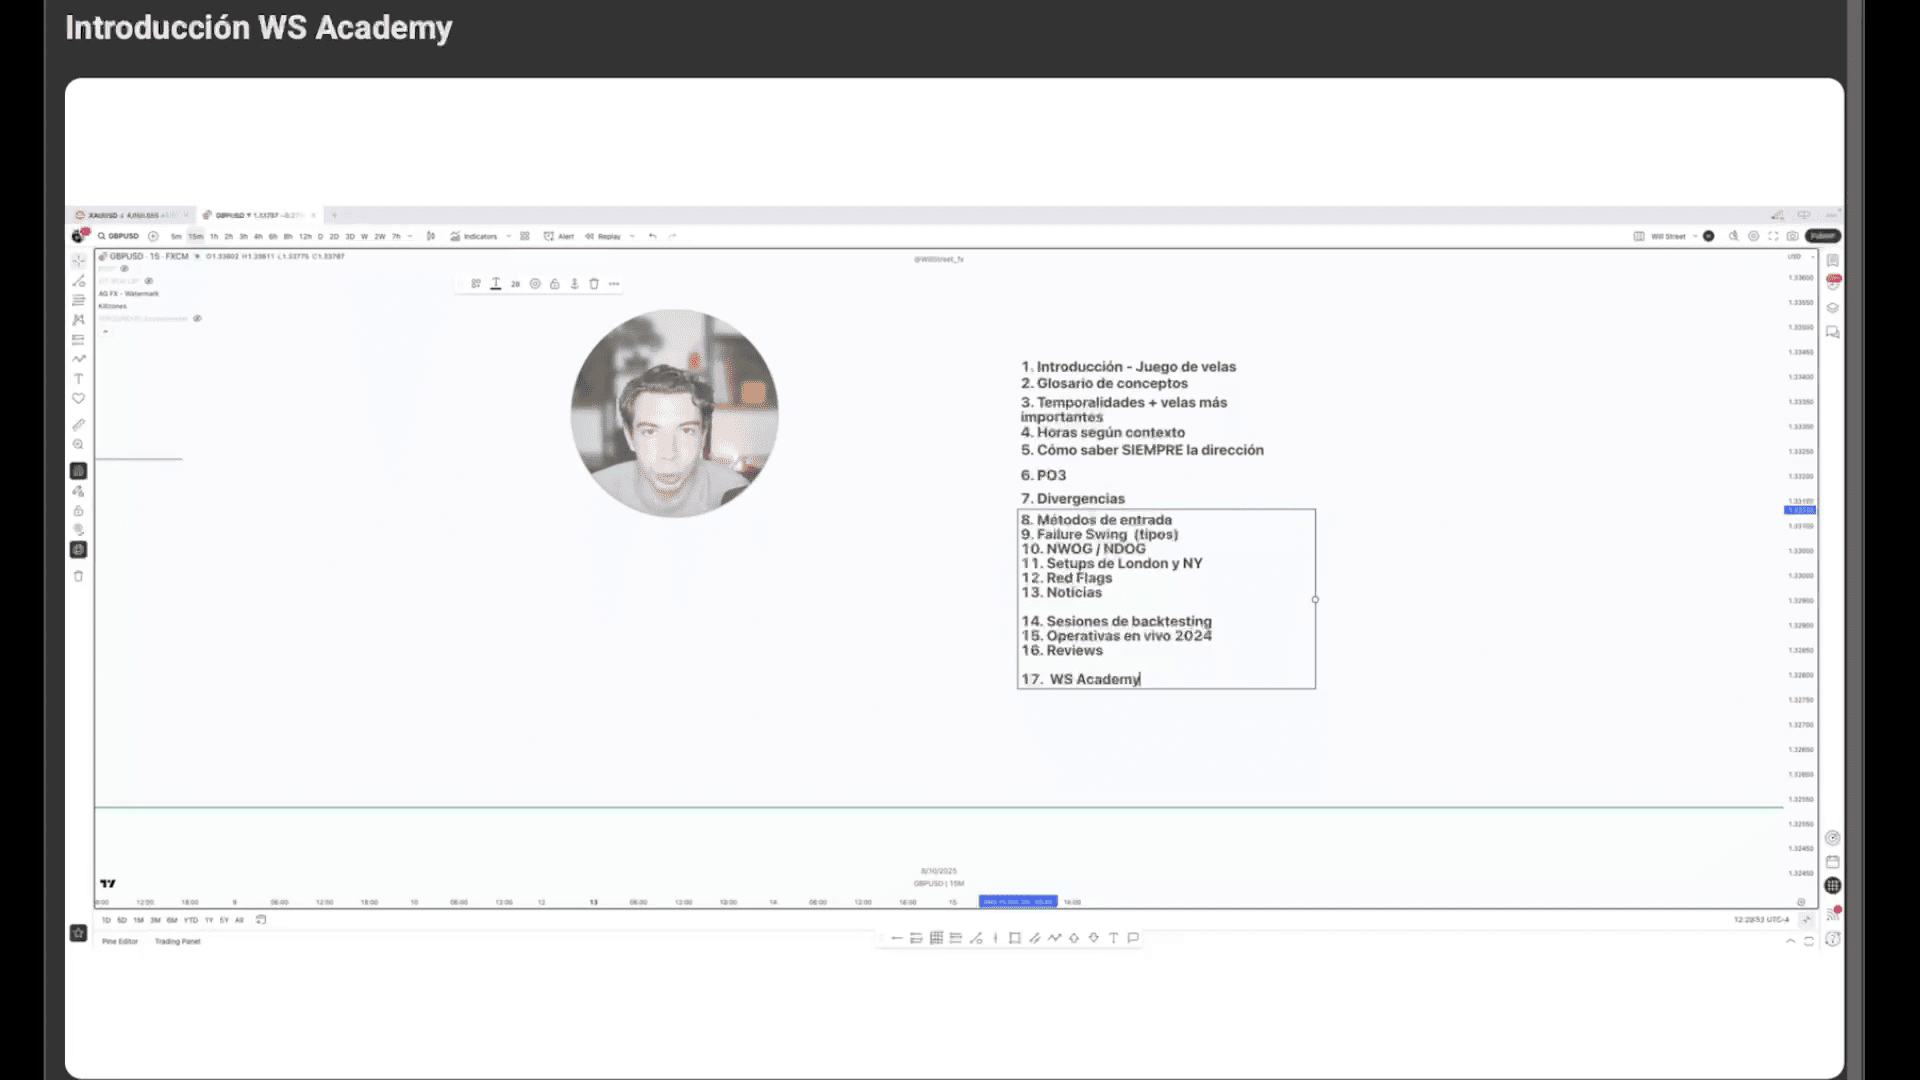Start bar Replay mode
This screenshot has height=1080, width=1920.
click(604, 237)
